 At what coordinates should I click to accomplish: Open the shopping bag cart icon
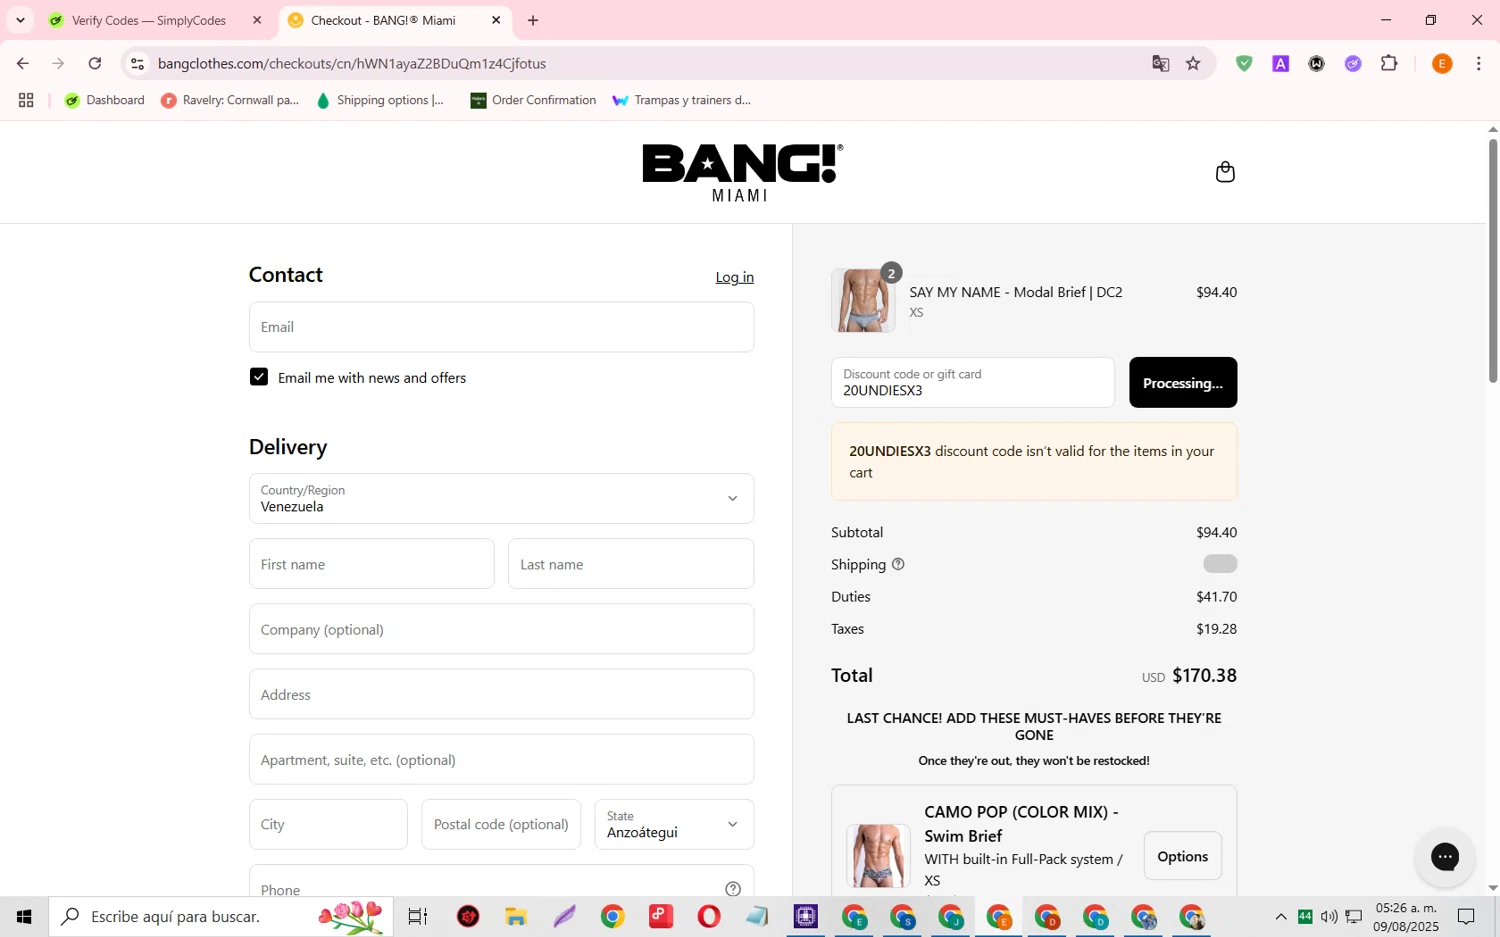click(1225, 172)
